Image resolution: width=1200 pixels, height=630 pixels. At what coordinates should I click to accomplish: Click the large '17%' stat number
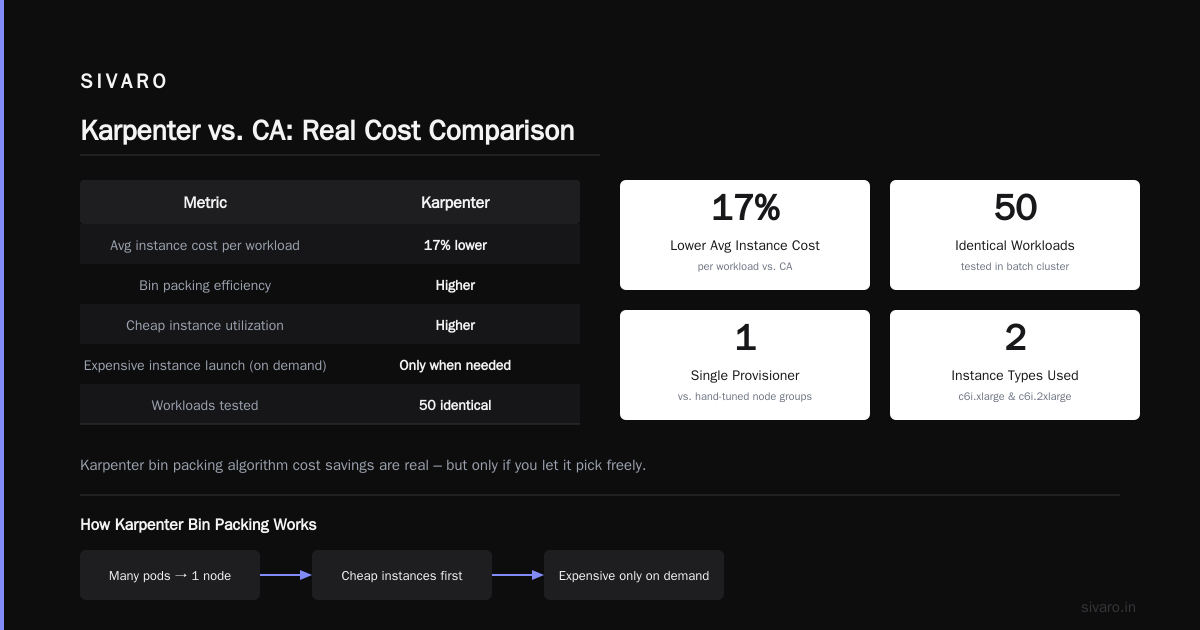coord(745,208)
